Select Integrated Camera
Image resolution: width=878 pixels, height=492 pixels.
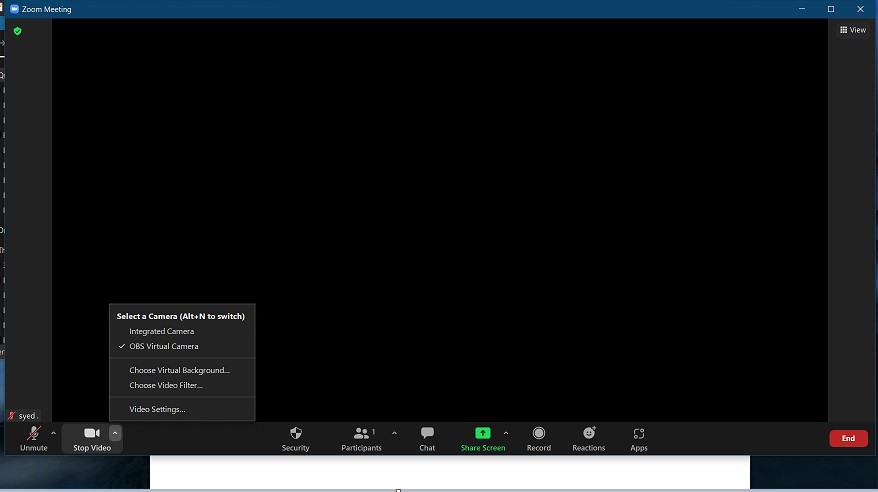(x=161, y=331)
